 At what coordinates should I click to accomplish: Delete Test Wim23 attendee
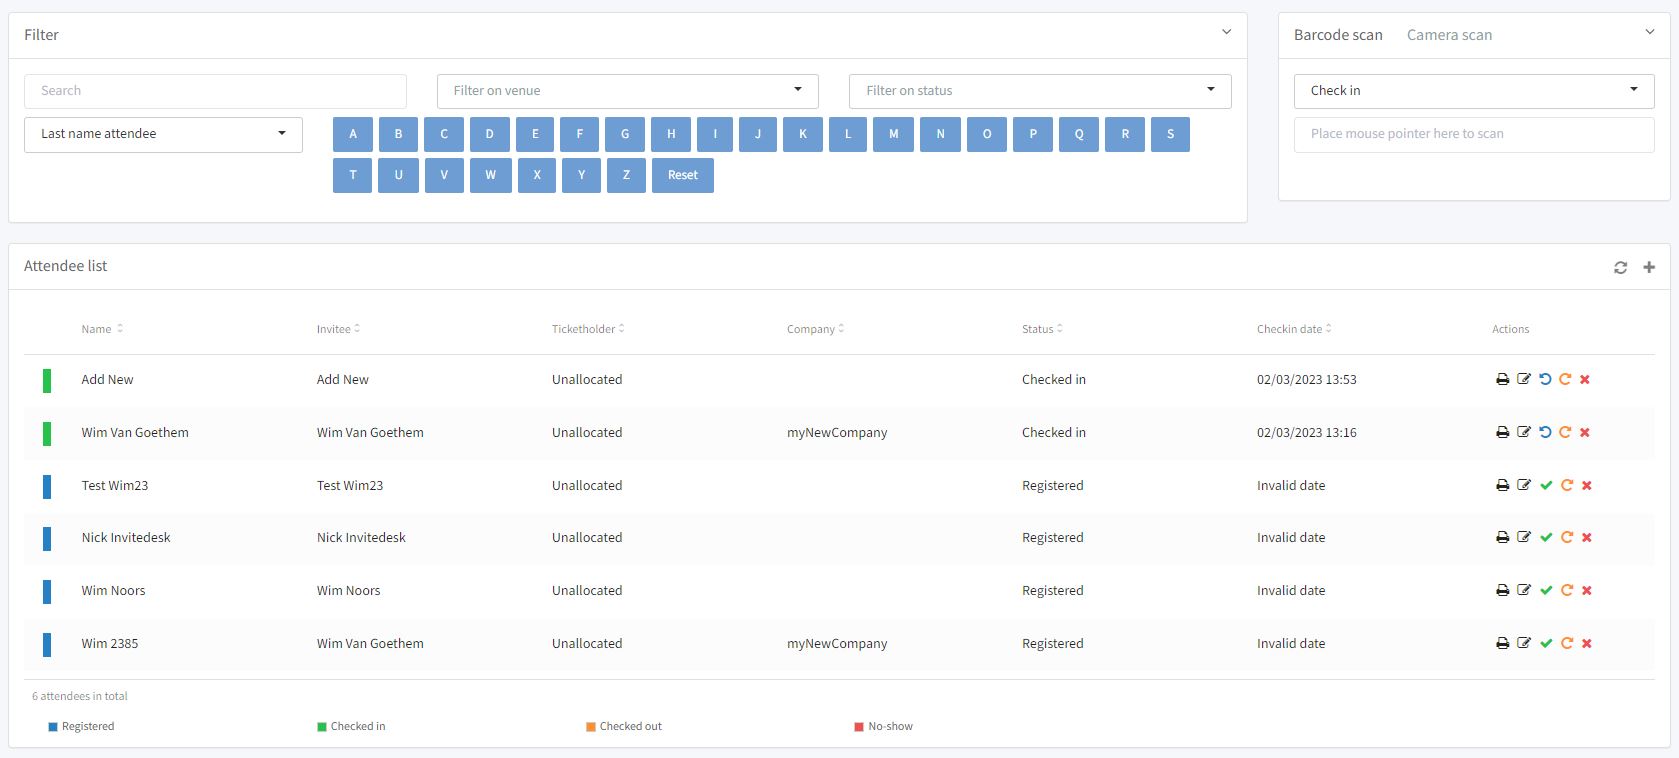point(1587,486)
